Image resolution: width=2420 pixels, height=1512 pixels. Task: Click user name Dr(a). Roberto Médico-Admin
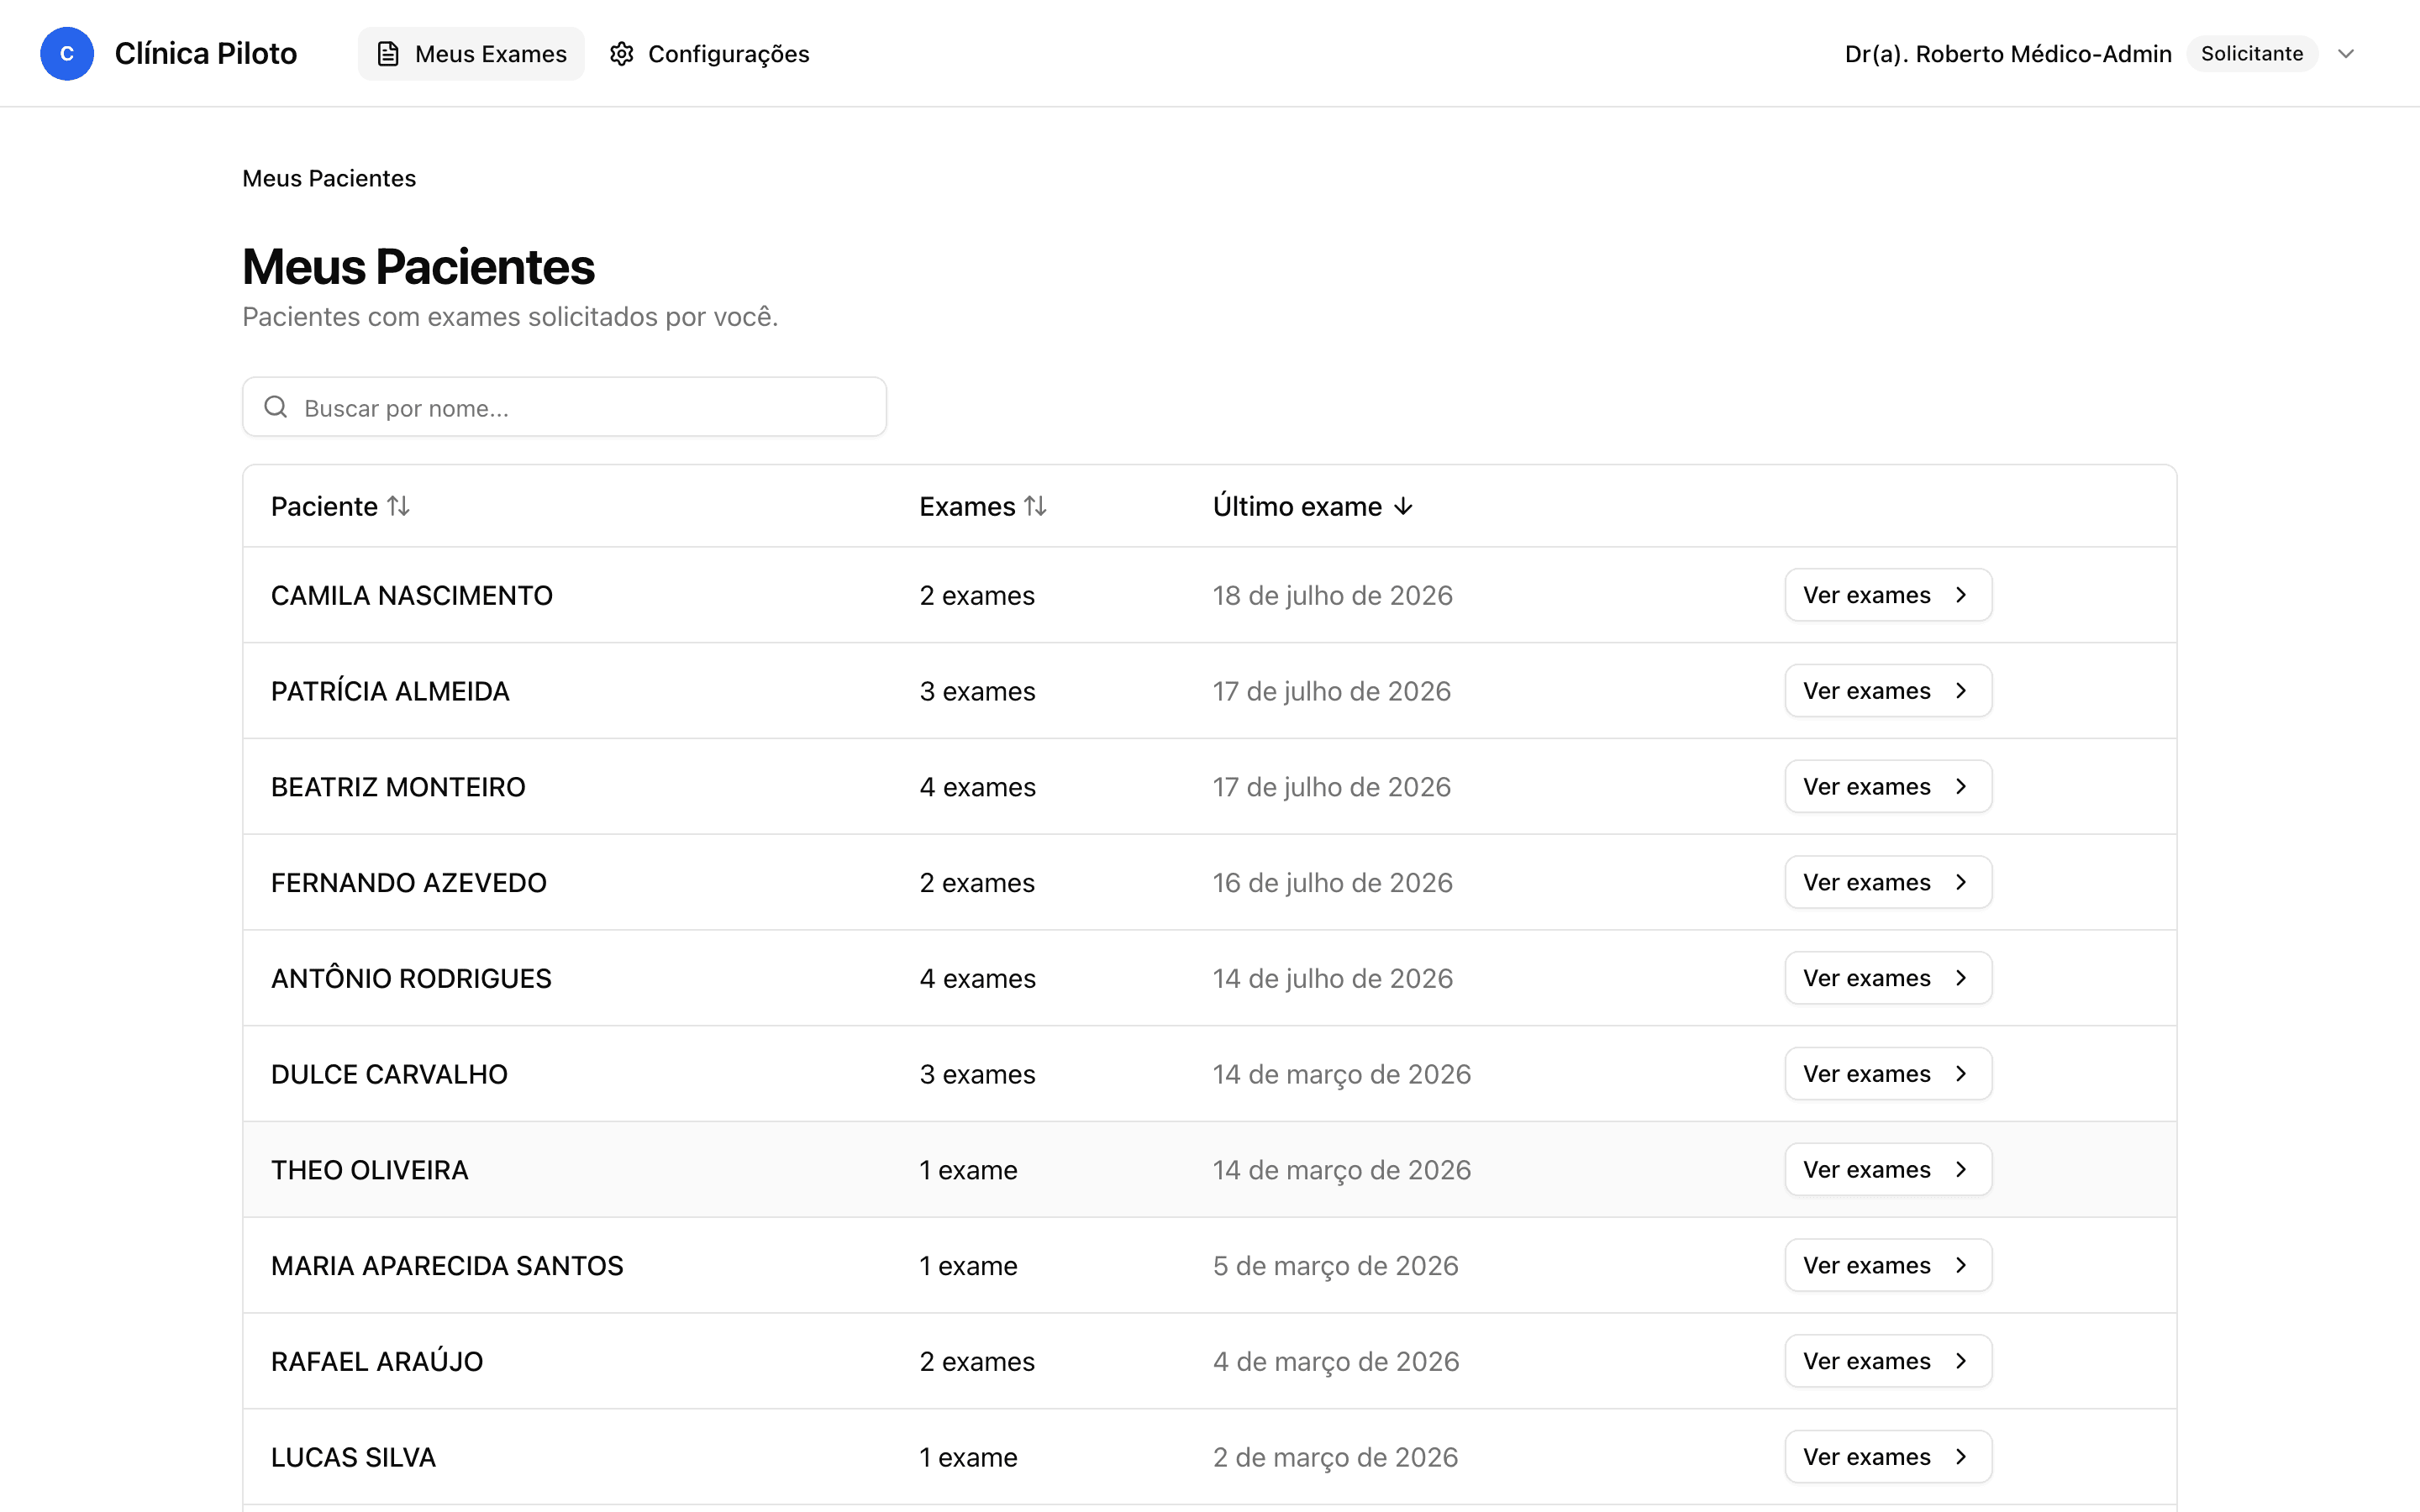(2008, 54)
